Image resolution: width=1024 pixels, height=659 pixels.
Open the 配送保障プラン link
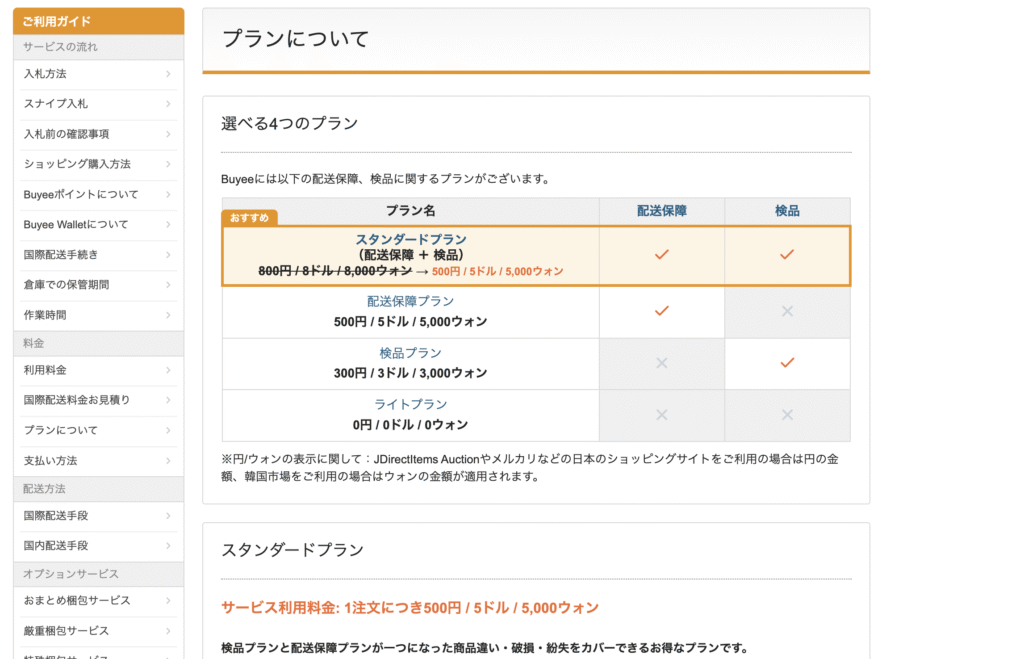point(410,301)
